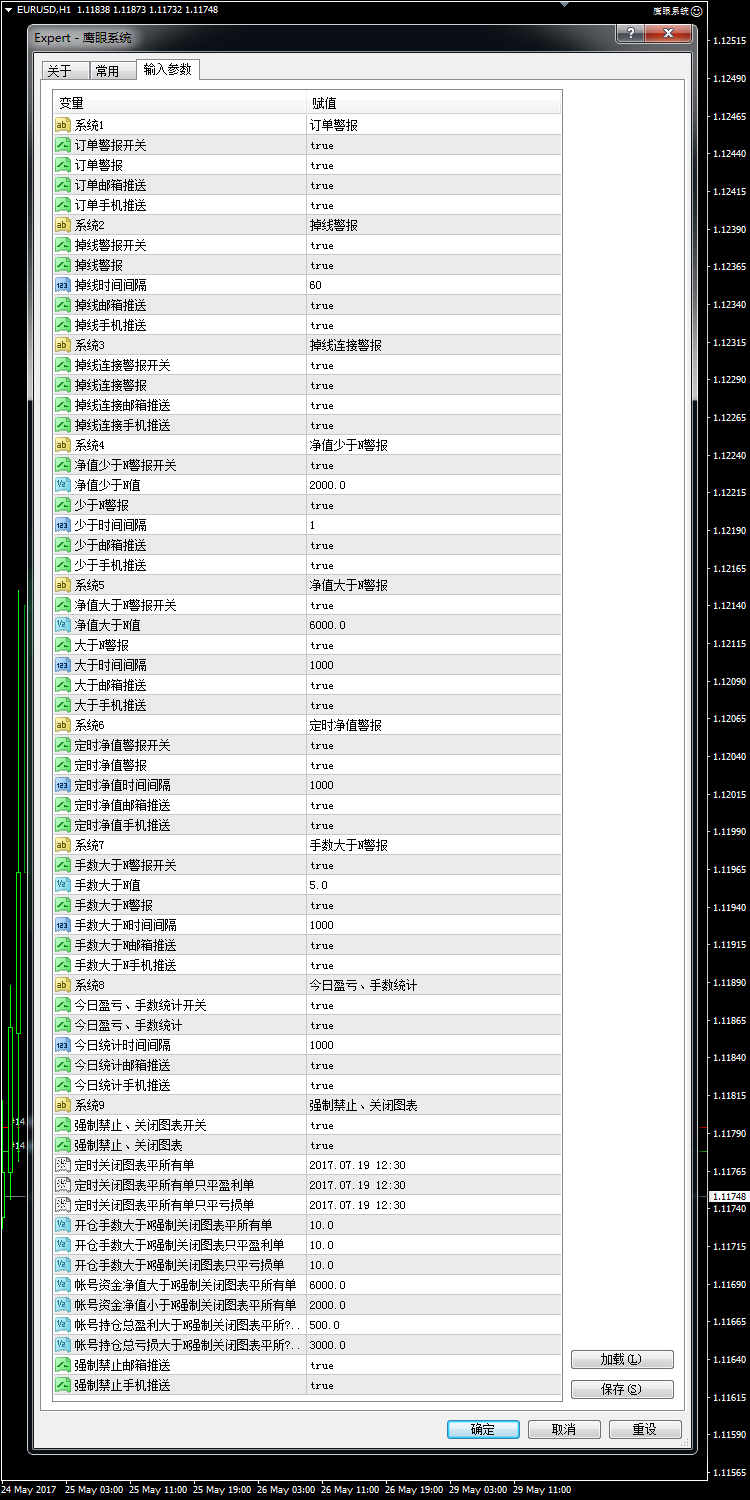Click the integer icon beside 今日统计时间间隔

click(62, 1045)
